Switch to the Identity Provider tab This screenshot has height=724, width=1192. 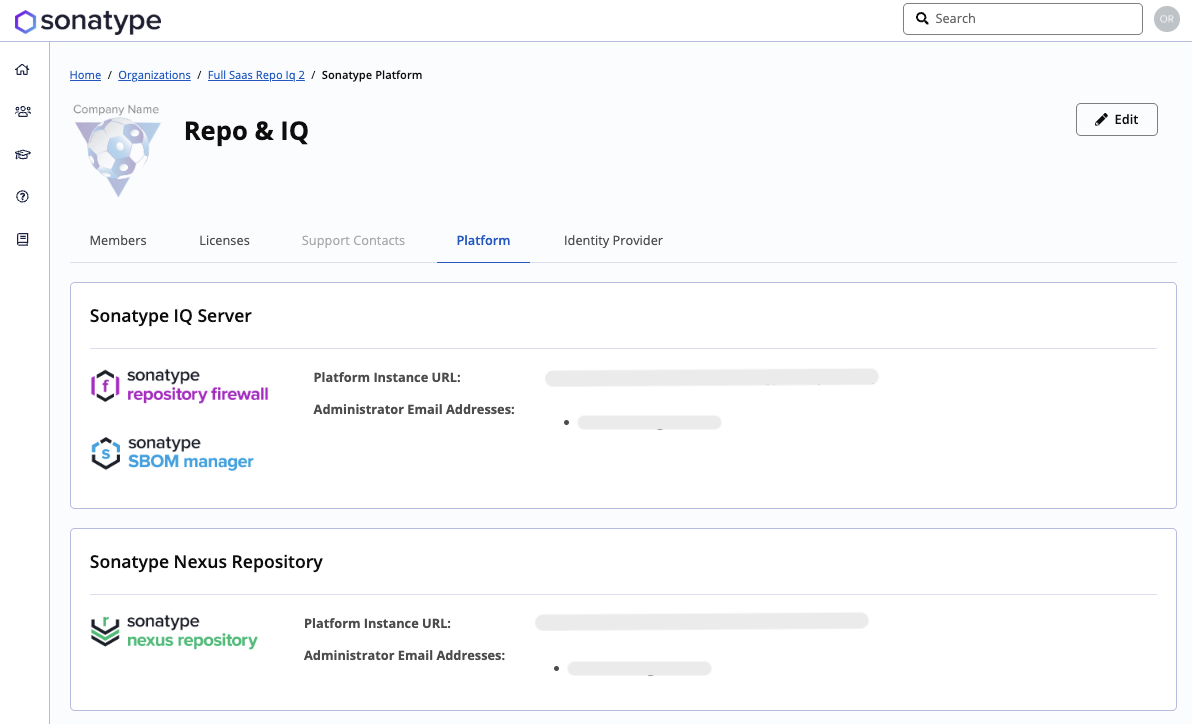tap(613, 240)
